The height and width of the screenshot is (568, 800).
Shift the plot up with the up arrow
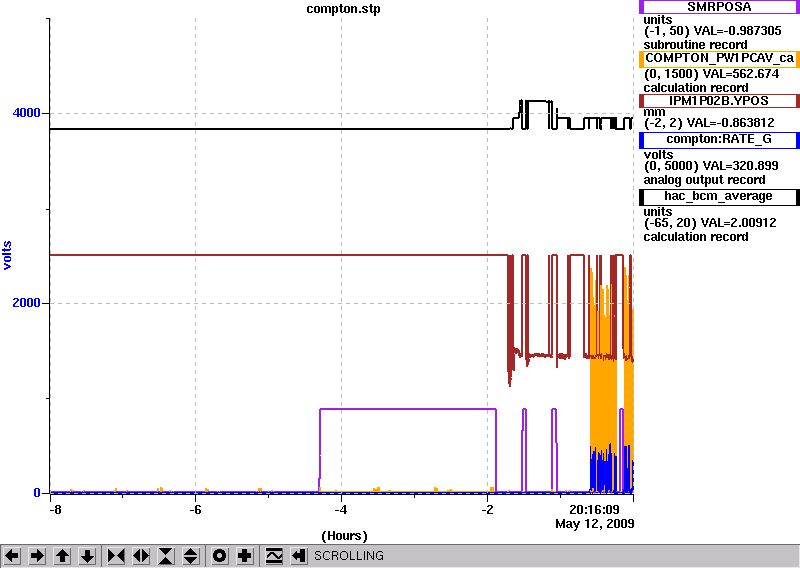coord(62,555)
